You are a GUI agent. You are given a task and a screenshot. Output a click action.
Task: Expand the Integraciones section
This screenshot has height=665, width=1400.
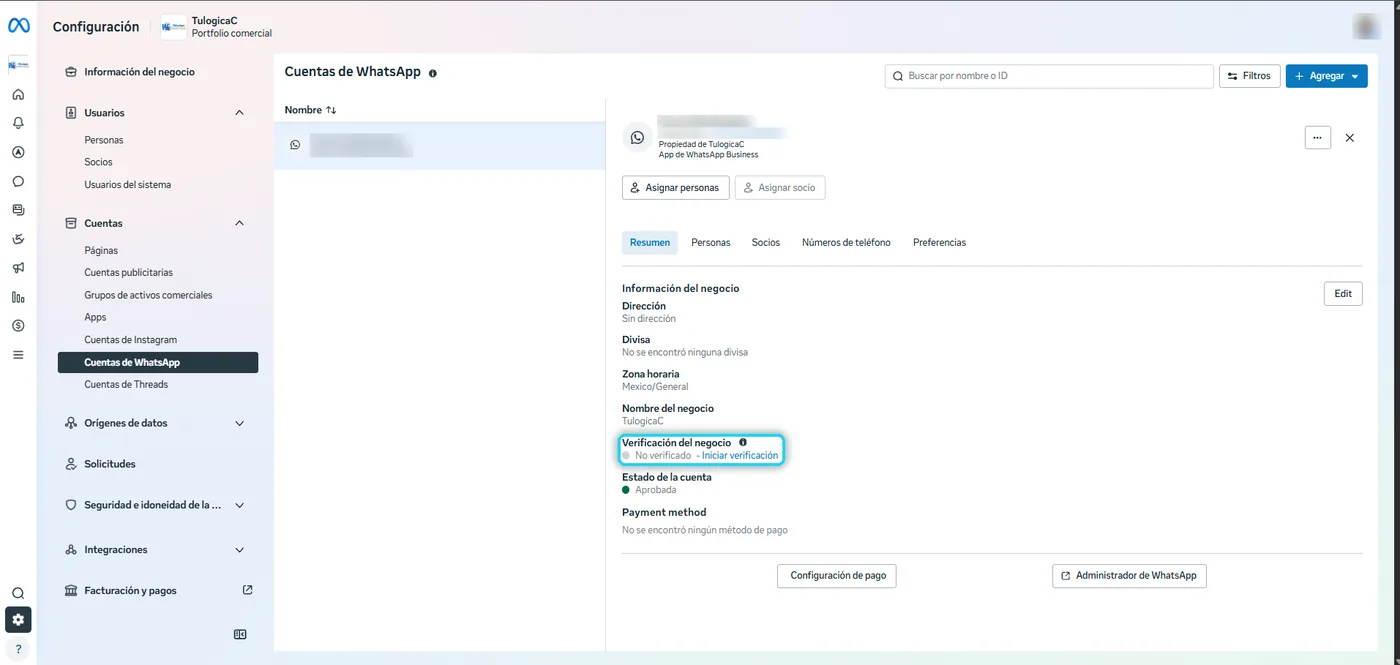tap(239, 550)
